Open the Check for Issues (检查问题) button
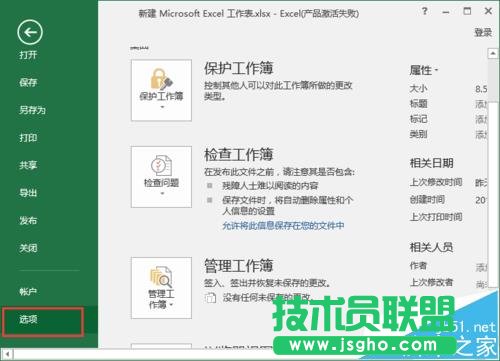Viewport: 500px width, 361px height. (x=161, y=177)
